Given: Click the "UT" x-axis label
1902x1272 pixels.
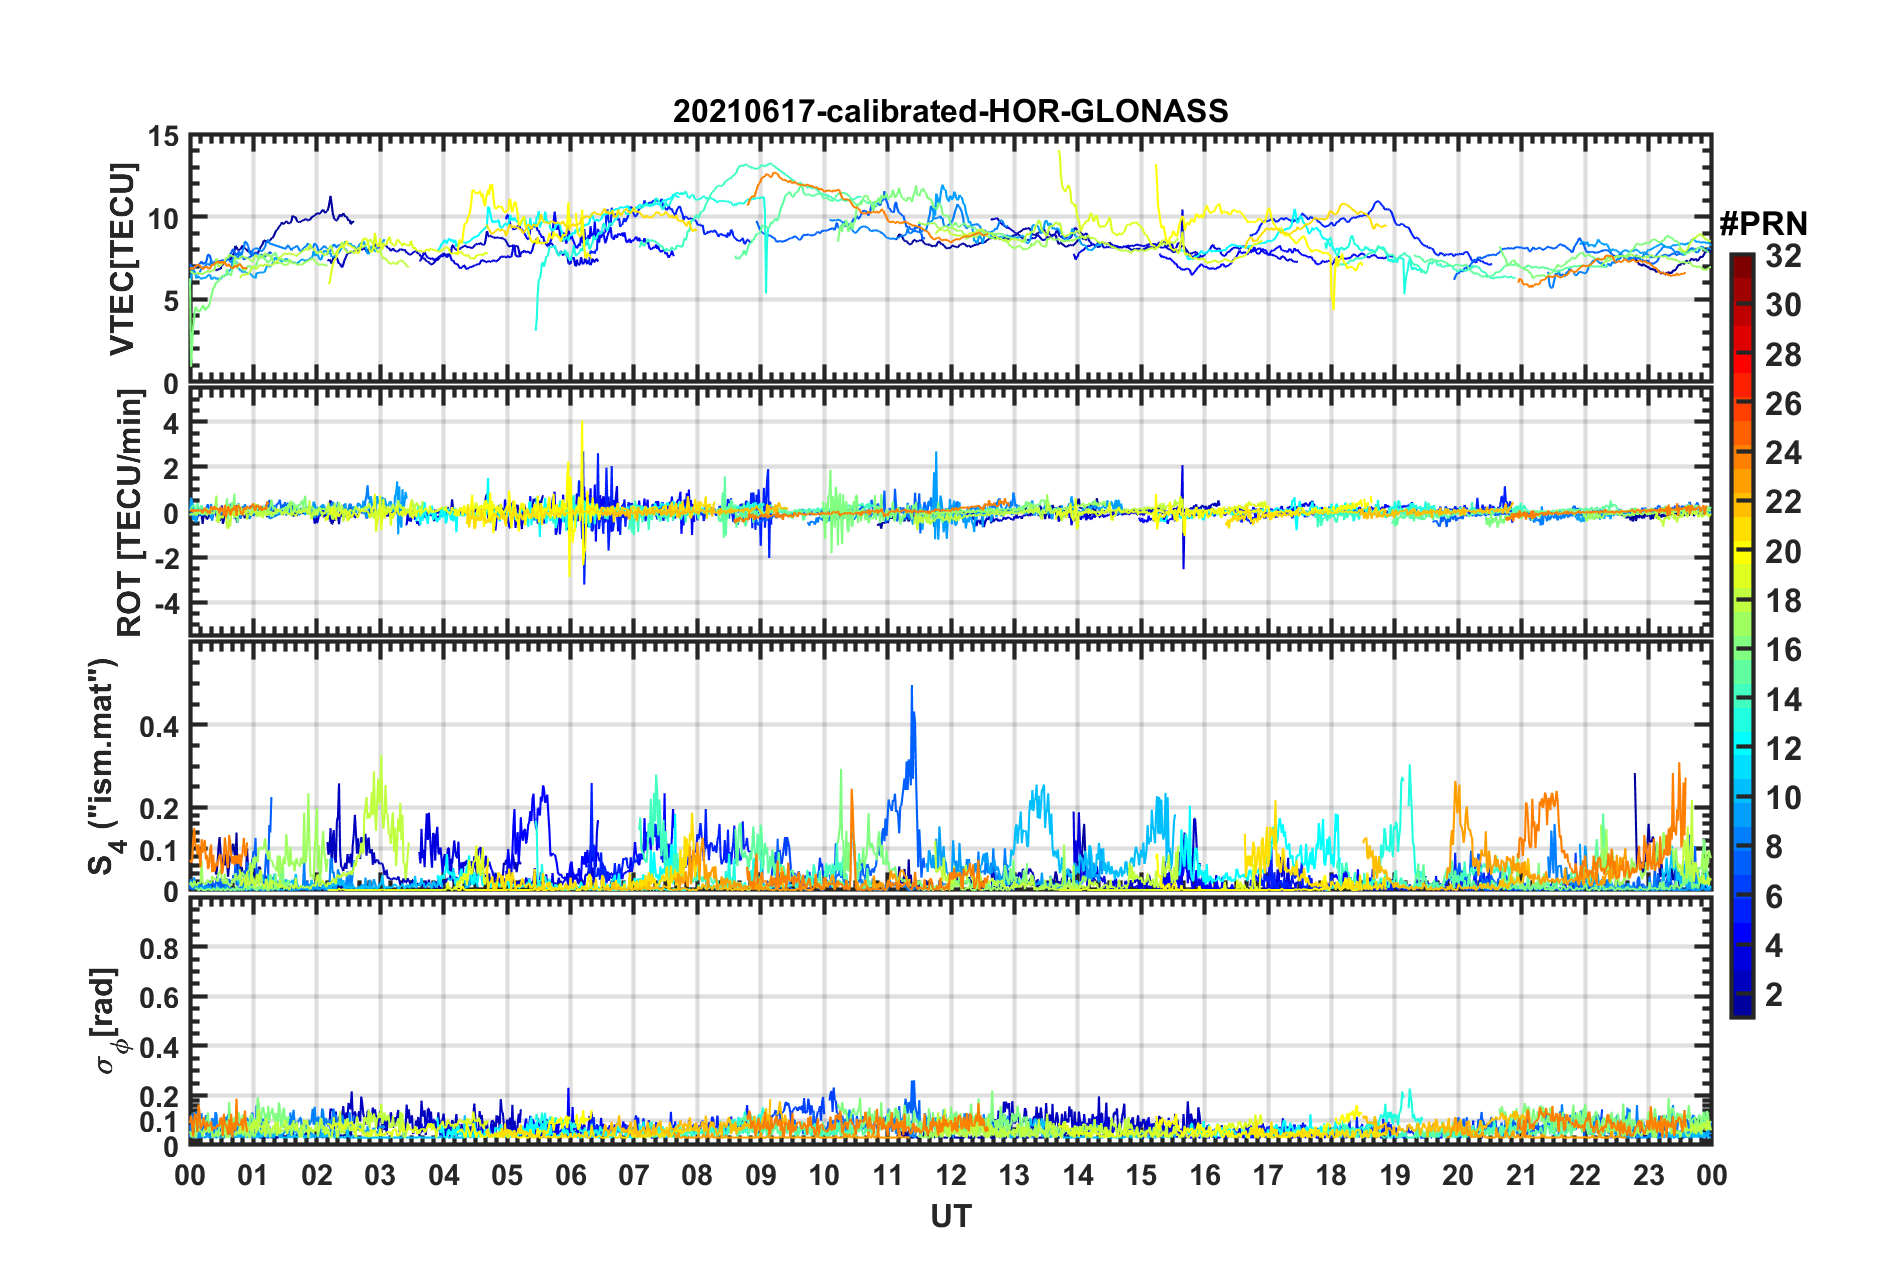Looking at the screenshot, I should (x=950, y=1216).
